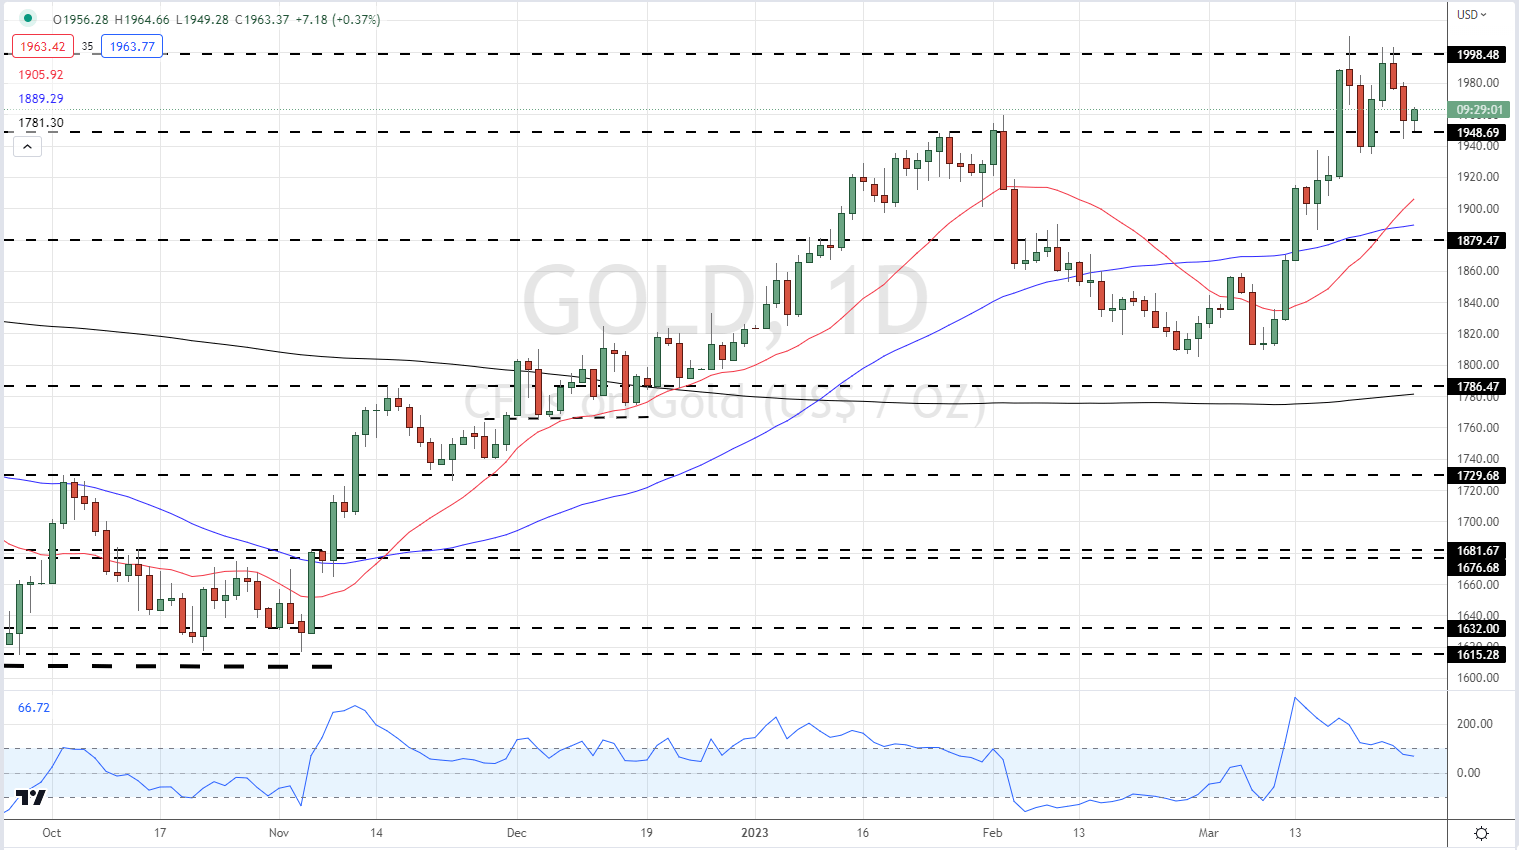Click the 1800.00 price axis label

(x=1478, y=365)
